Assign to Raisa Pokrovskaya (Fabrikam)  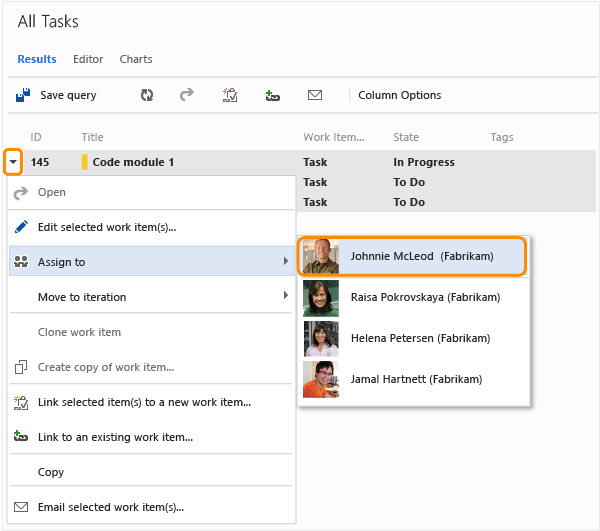(x=414, y=298)
